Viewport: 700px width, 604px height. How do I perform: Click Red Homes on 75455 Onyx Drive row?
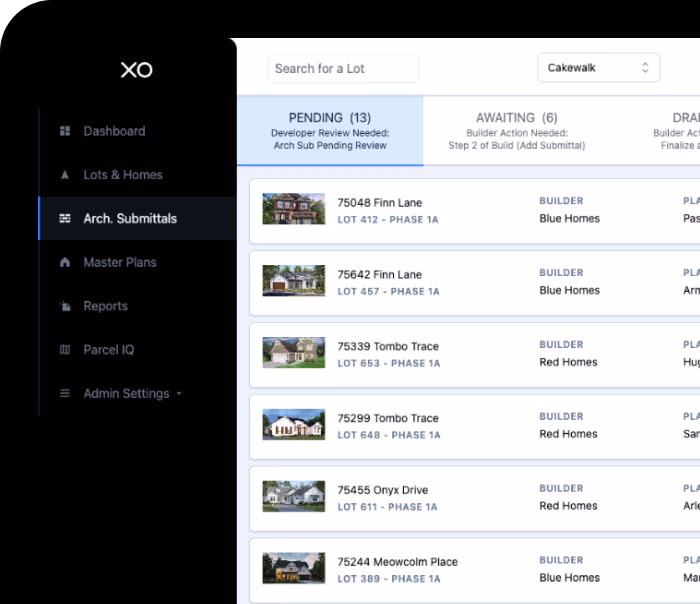click(568, 506)
